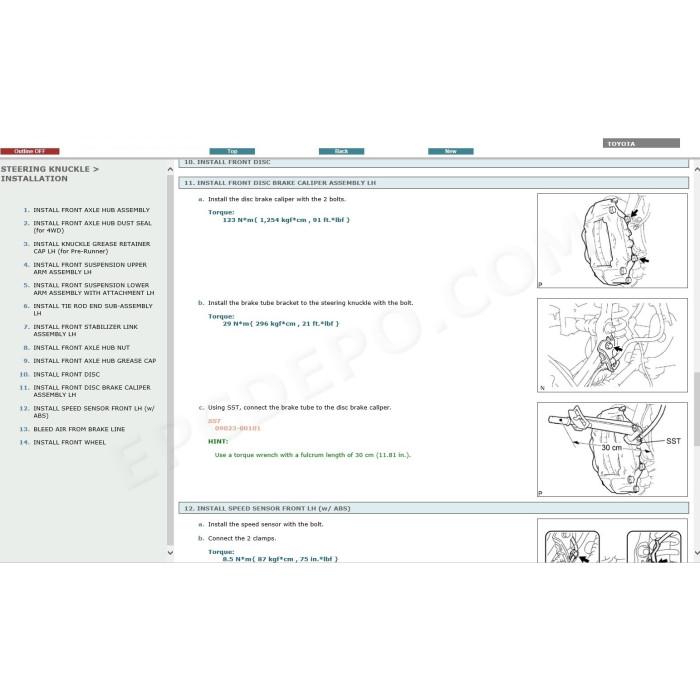
Task: Click the main content scroll up arrow
Action: tap(696, 170)
